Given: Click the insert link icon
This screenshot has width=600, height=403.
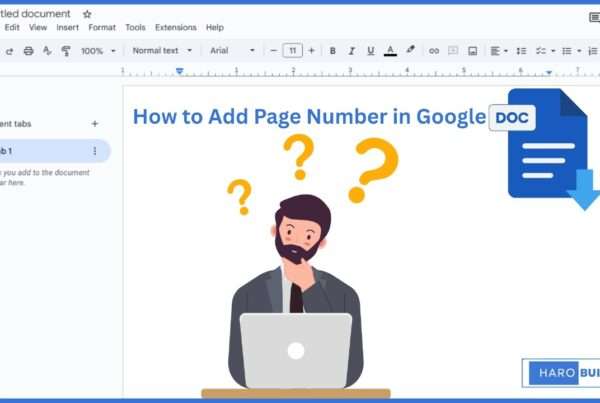Looking at the screenshot, I should coord(434,51).
